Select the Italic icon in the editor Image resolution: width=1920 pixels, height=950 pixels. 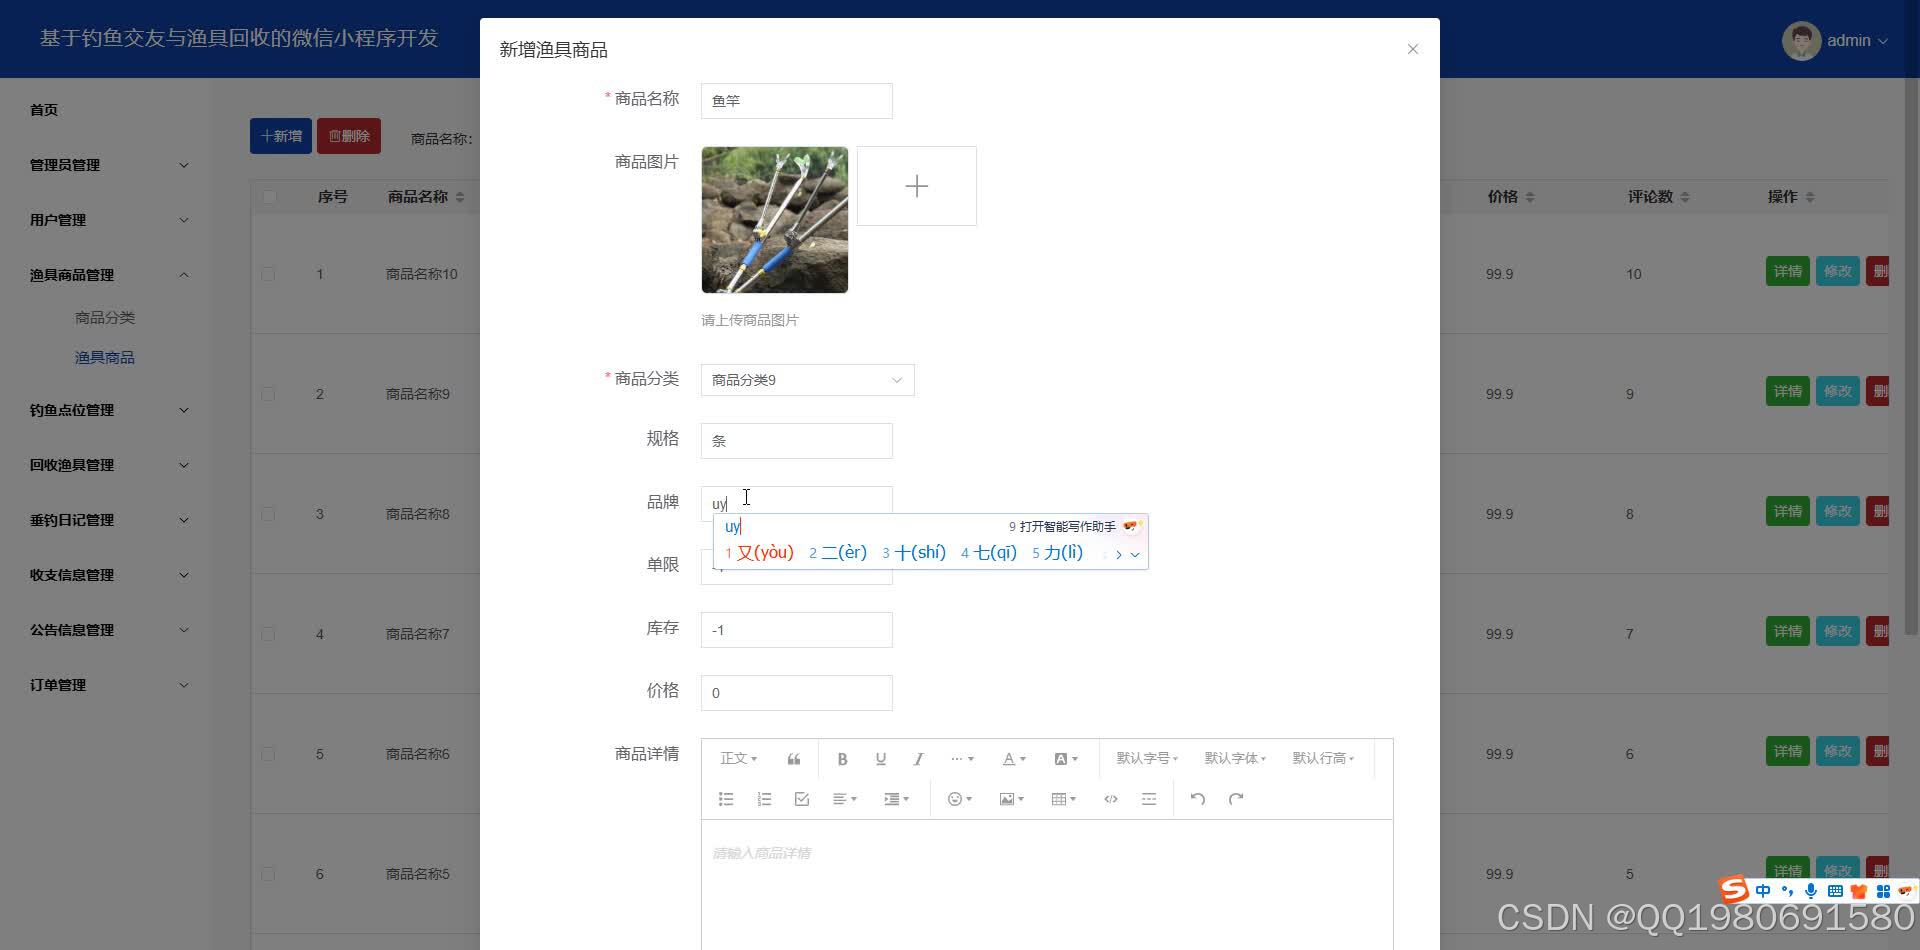click(918, 758)
